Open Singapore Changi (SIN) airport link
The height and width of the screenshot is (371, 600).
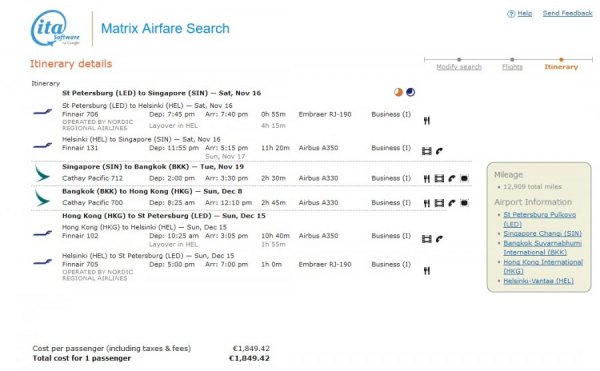[x=543, y=233]
